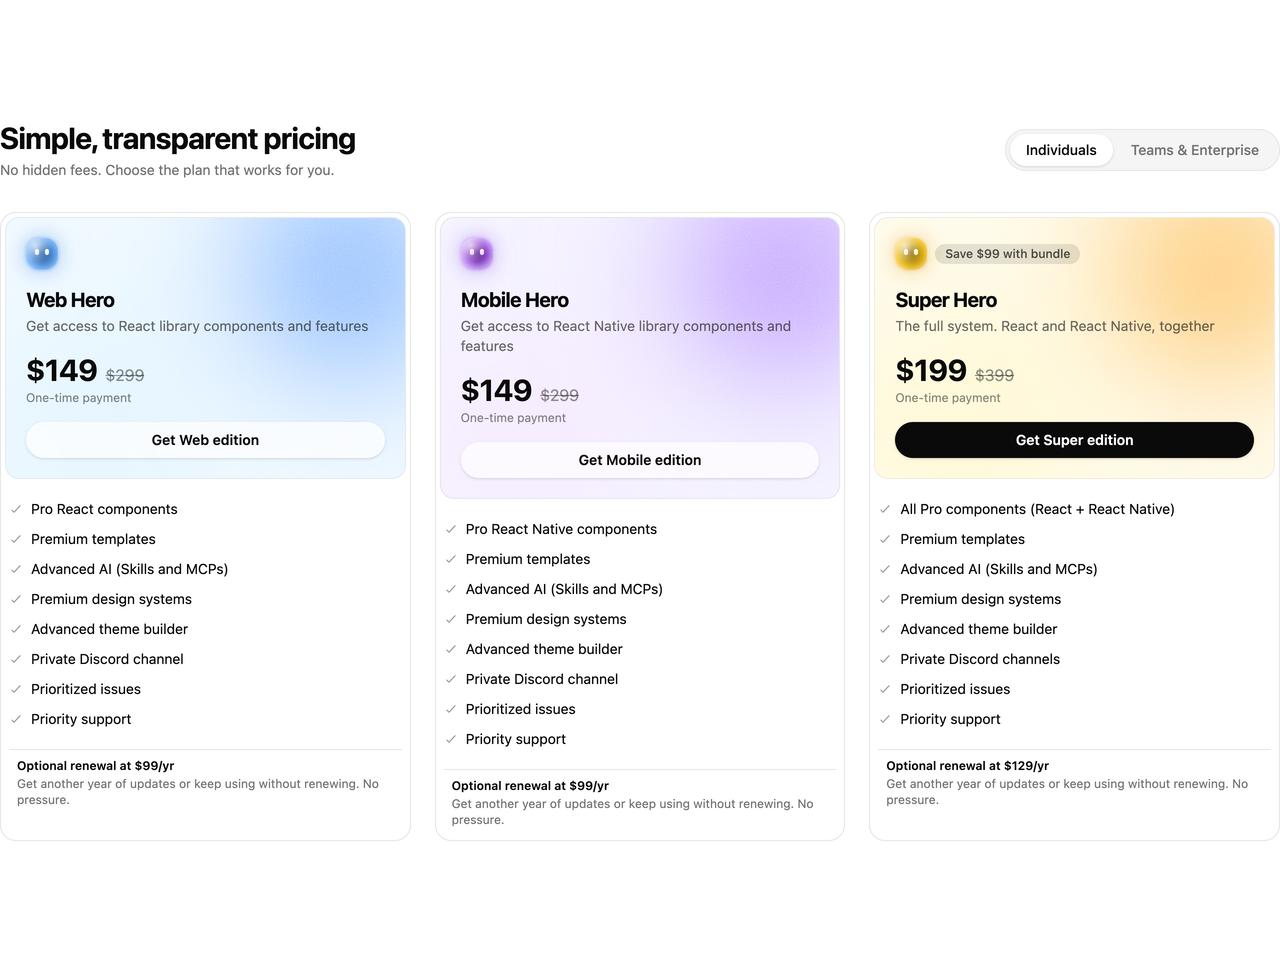Switch to the Individuals pricing tab

pyautogui.click(x=1061, y=150)
